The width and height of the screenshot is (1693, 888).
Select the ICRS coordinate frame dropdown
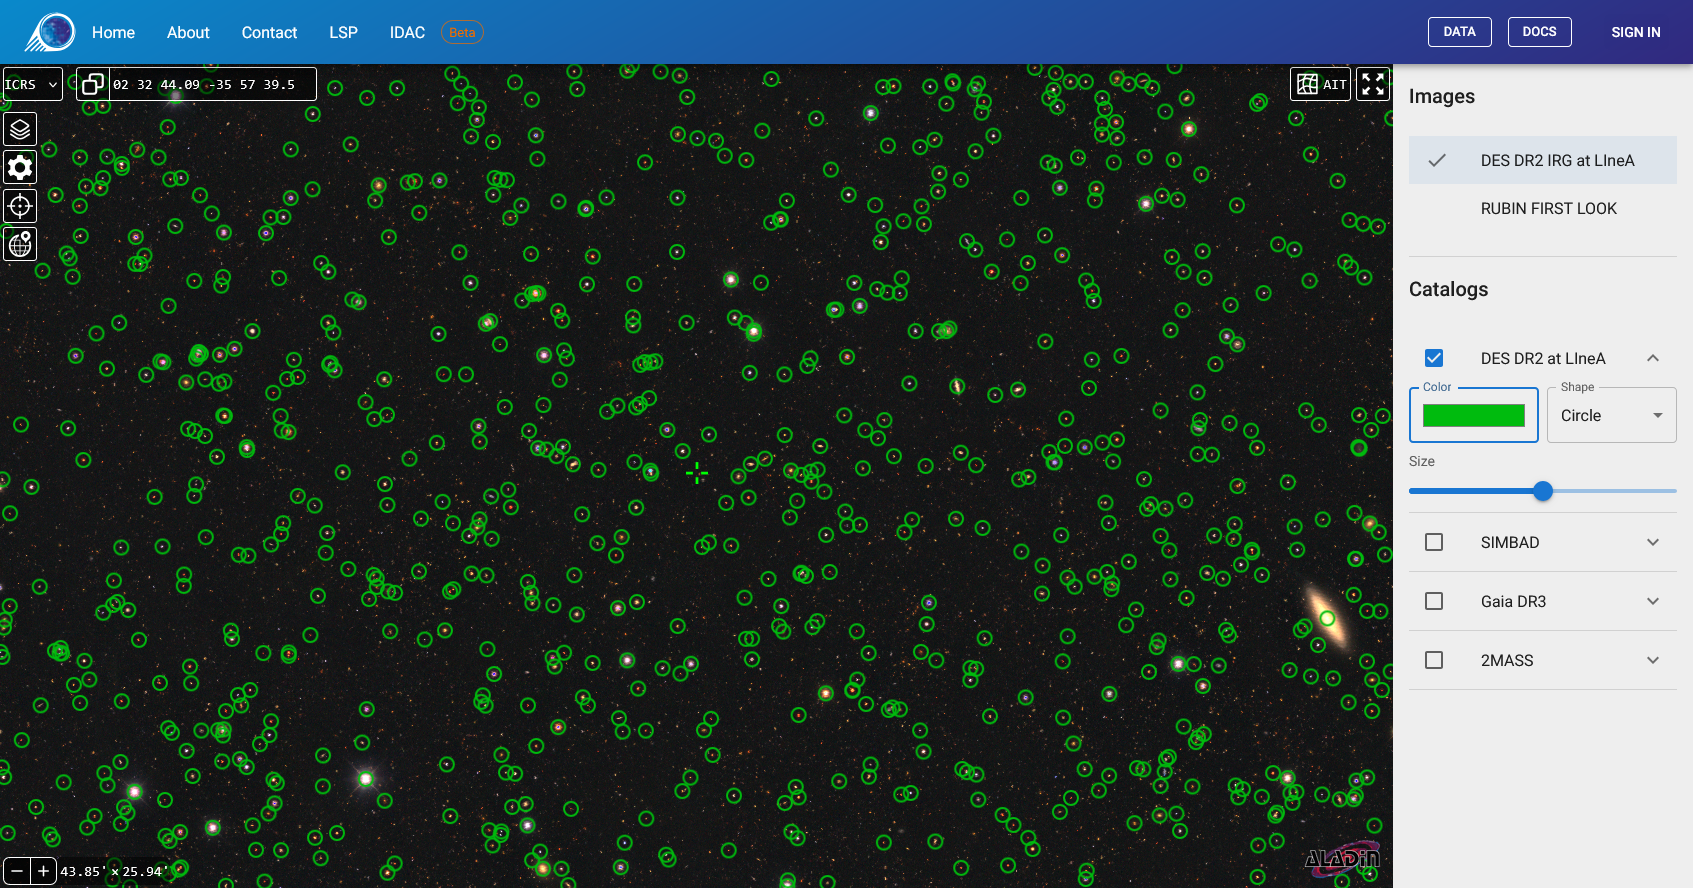click(x=32, y=84)
